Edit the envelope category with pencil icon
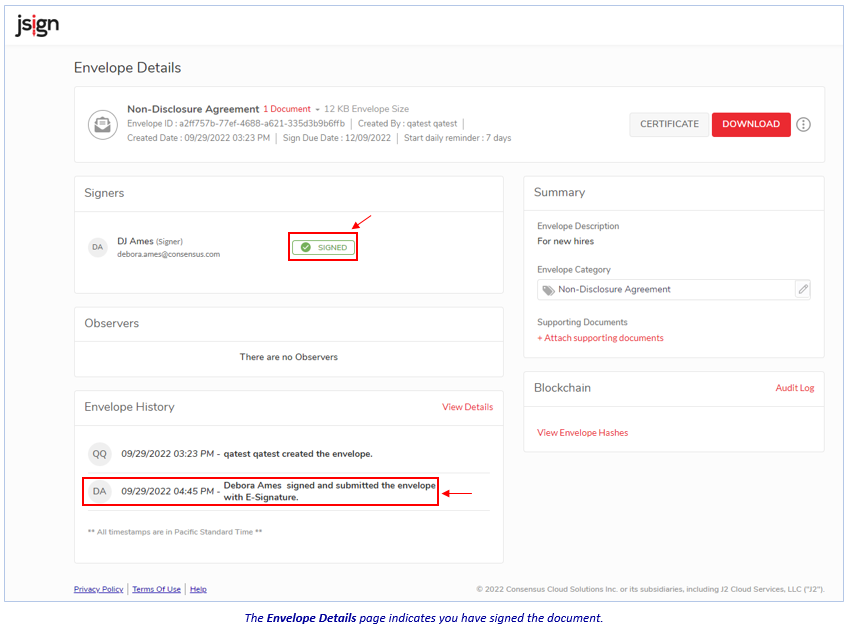The width and height of the screenshot is (849, 632). point(803,290)
